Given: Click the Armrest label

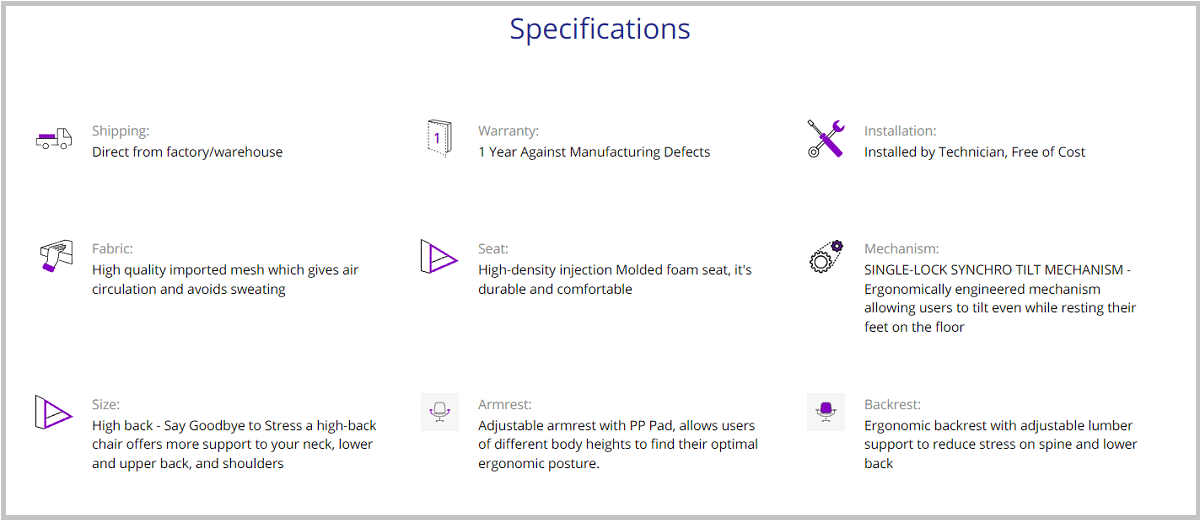Looking at the screenshot, I should tap(505, 405).
